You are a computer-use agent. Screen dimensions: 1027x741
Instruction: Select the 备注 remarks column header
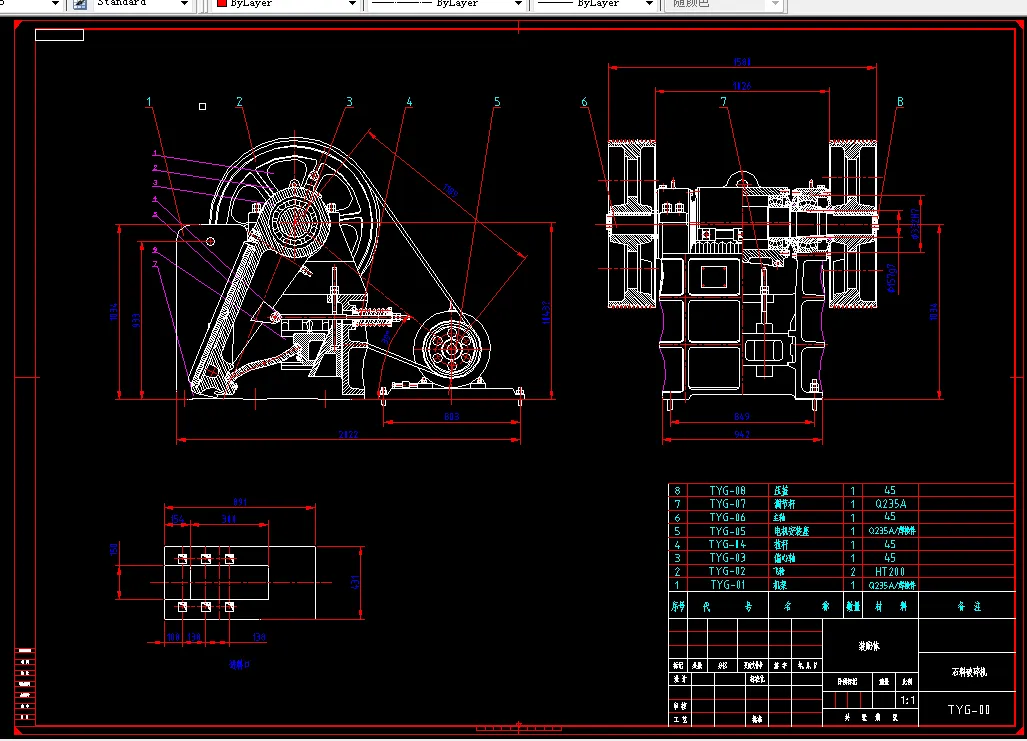click(969, 607)
